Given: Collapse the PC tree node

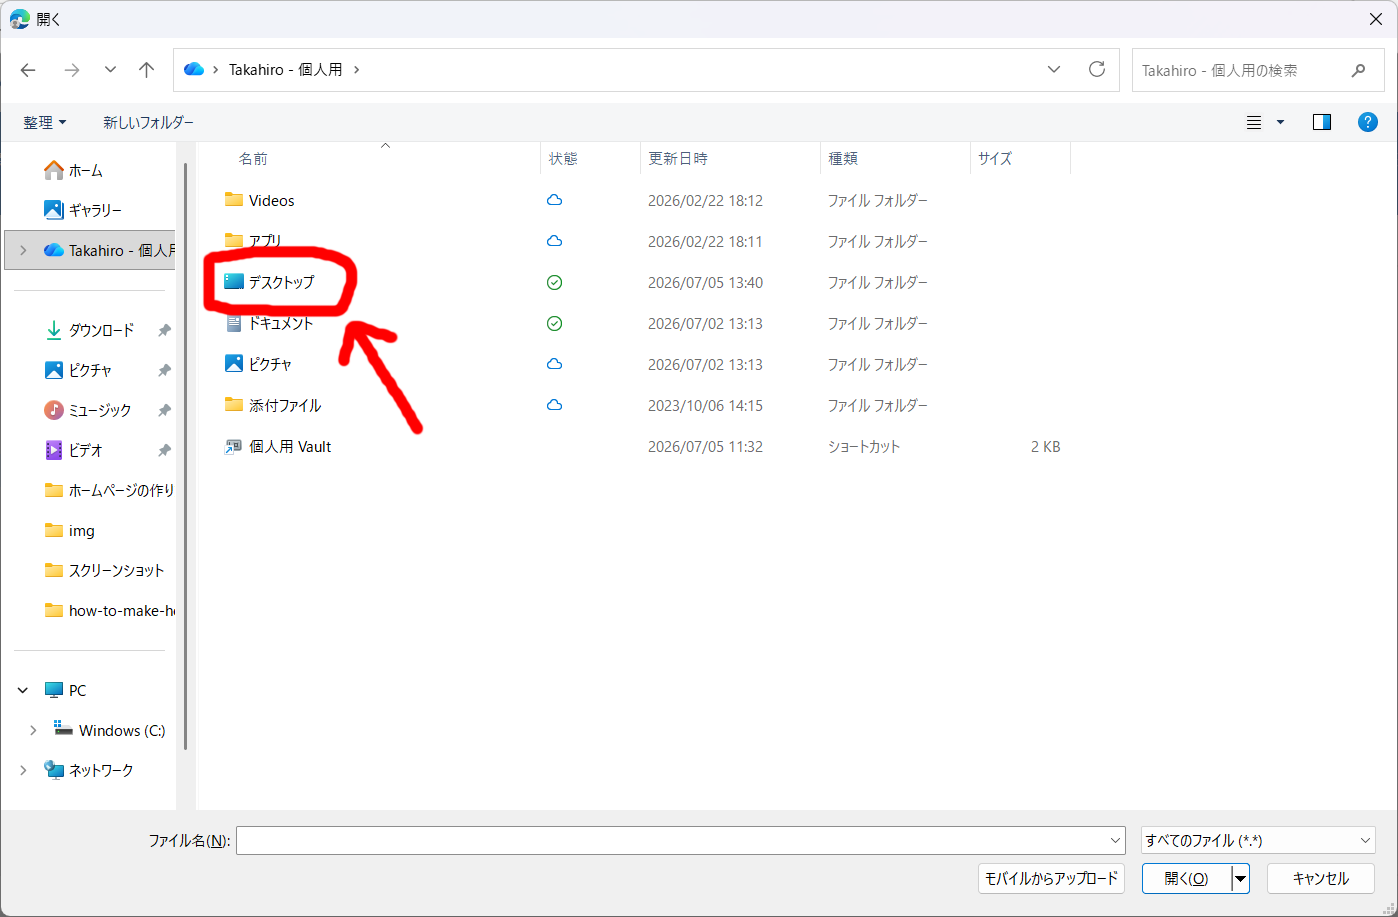Looking at the screenshot, I should pos(23,691).
